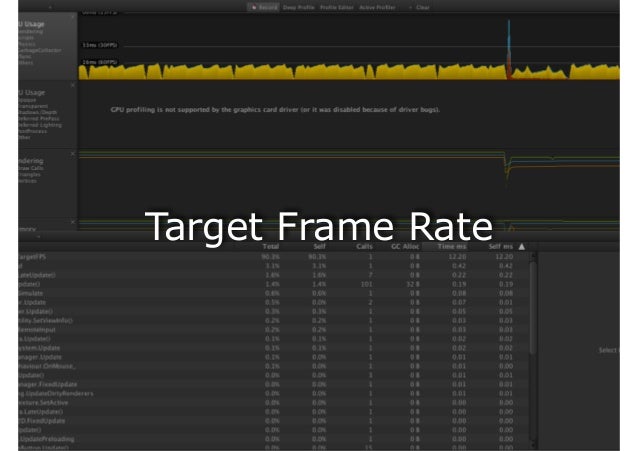Click the '32 B' GC Alloc cell
638x451 pixels.
[413, 284]
